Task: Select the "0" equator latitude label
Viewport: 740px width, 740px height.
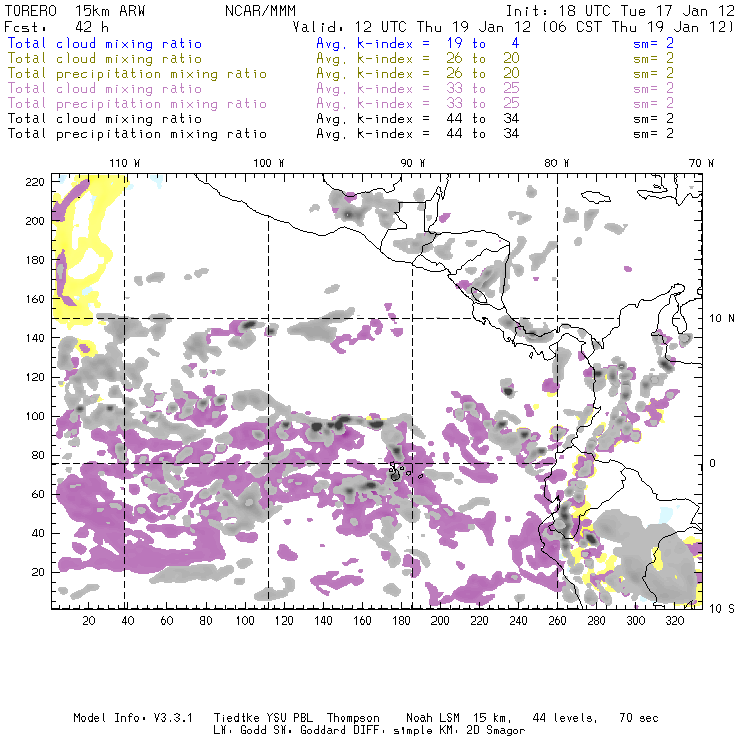Action: pyautogui.click(x=713, y=463)
